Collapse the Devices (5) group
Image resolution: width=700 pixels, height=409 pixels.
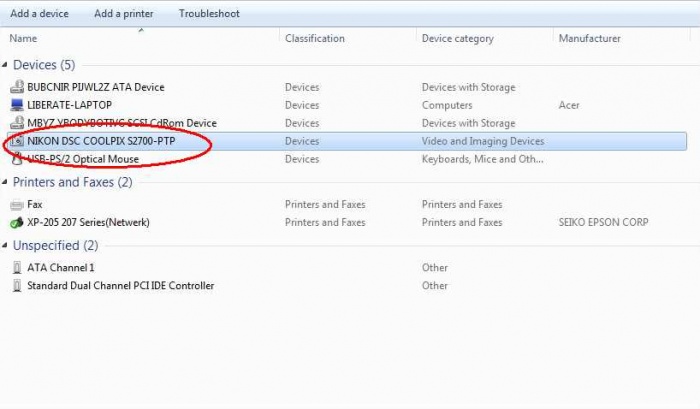[x=6, y=65]
